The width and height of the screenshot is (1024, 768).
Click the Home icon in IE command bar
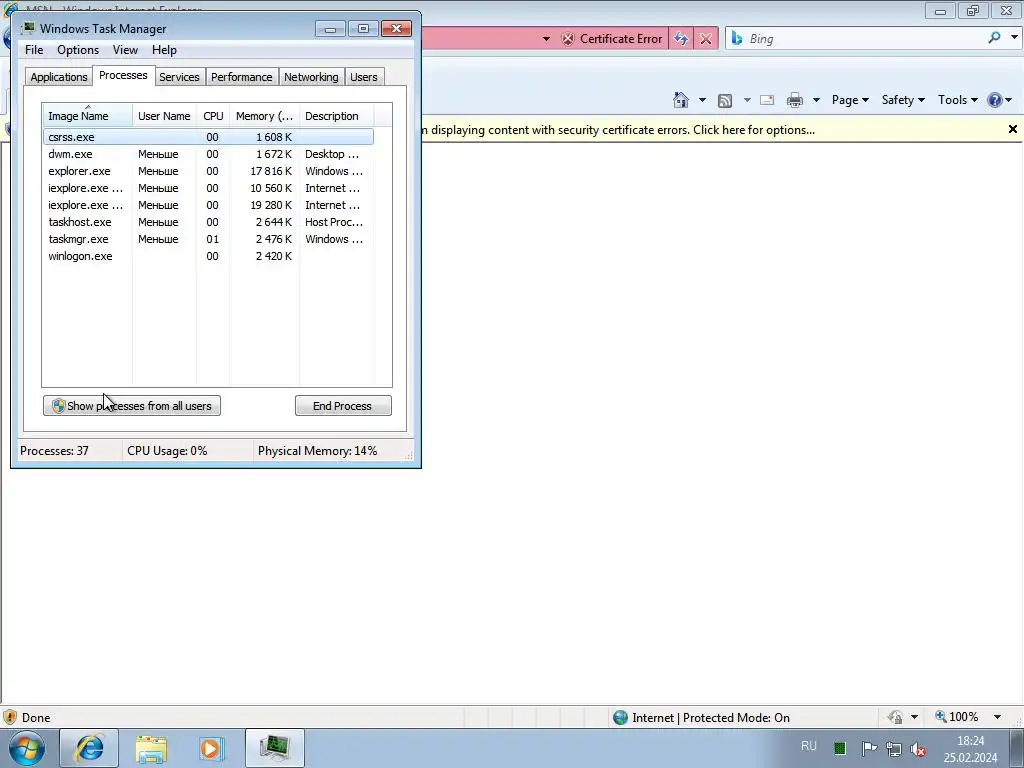[681, 100]
